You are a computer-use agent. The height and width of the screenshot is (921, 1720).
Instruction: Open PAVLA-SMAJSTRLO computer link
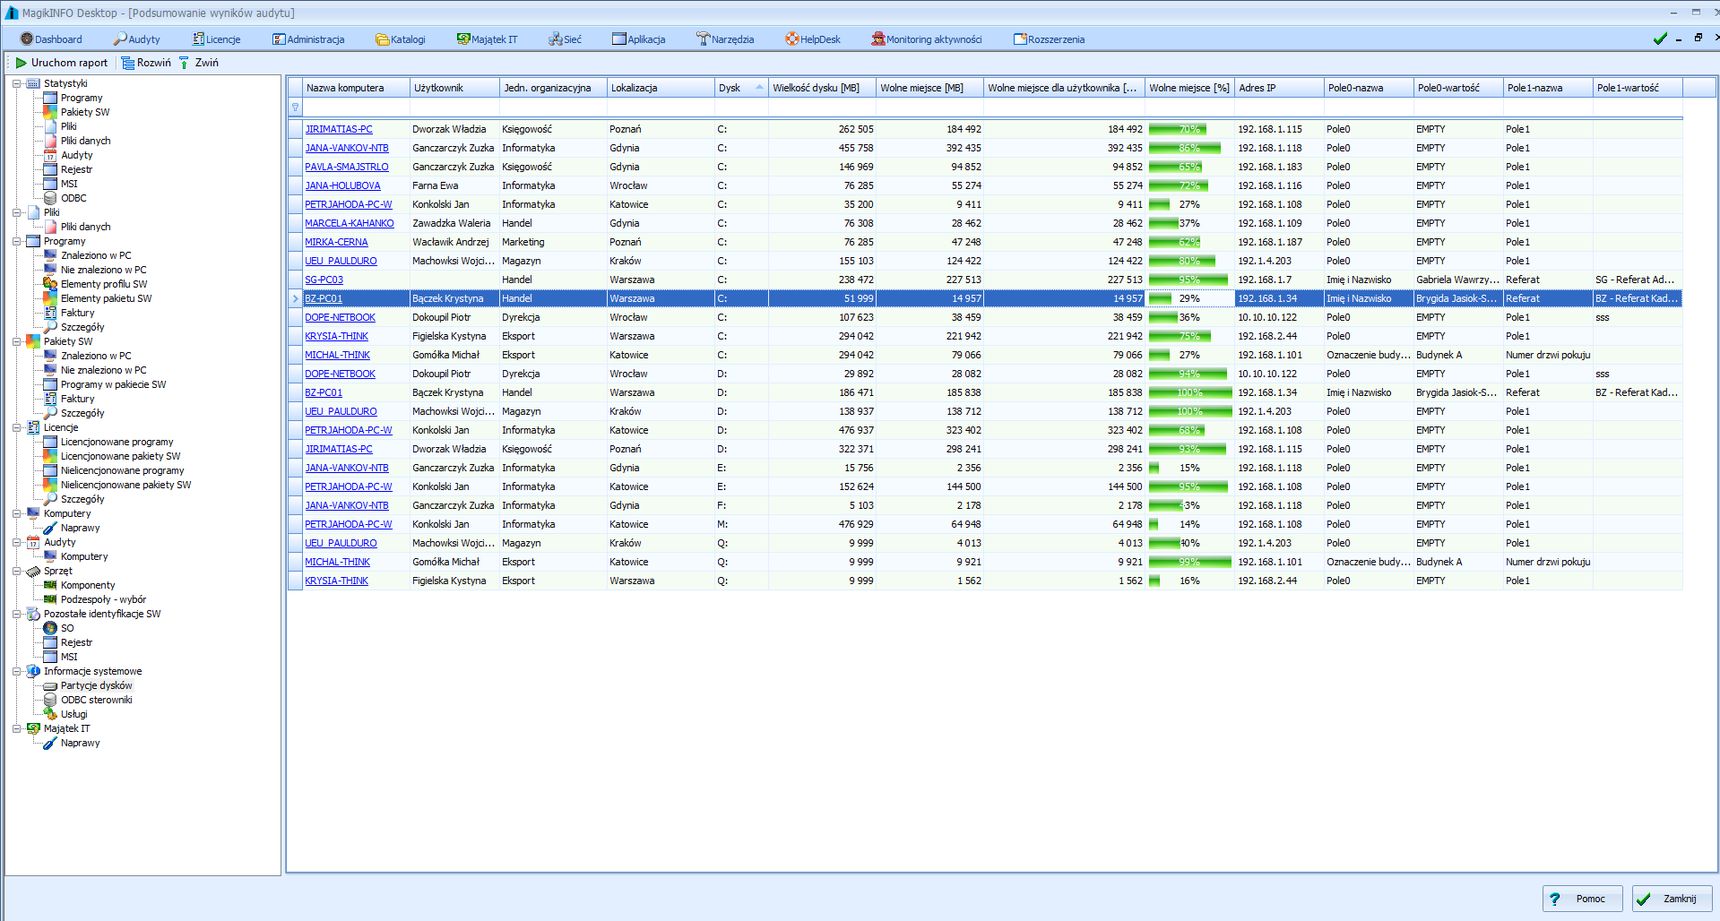point(347,167)
